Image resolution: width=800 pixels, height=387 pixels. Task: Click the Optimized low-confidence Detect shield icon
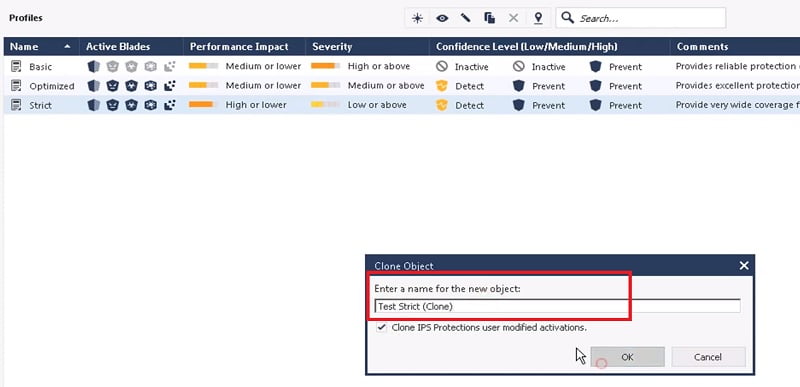tap(442, 86)
